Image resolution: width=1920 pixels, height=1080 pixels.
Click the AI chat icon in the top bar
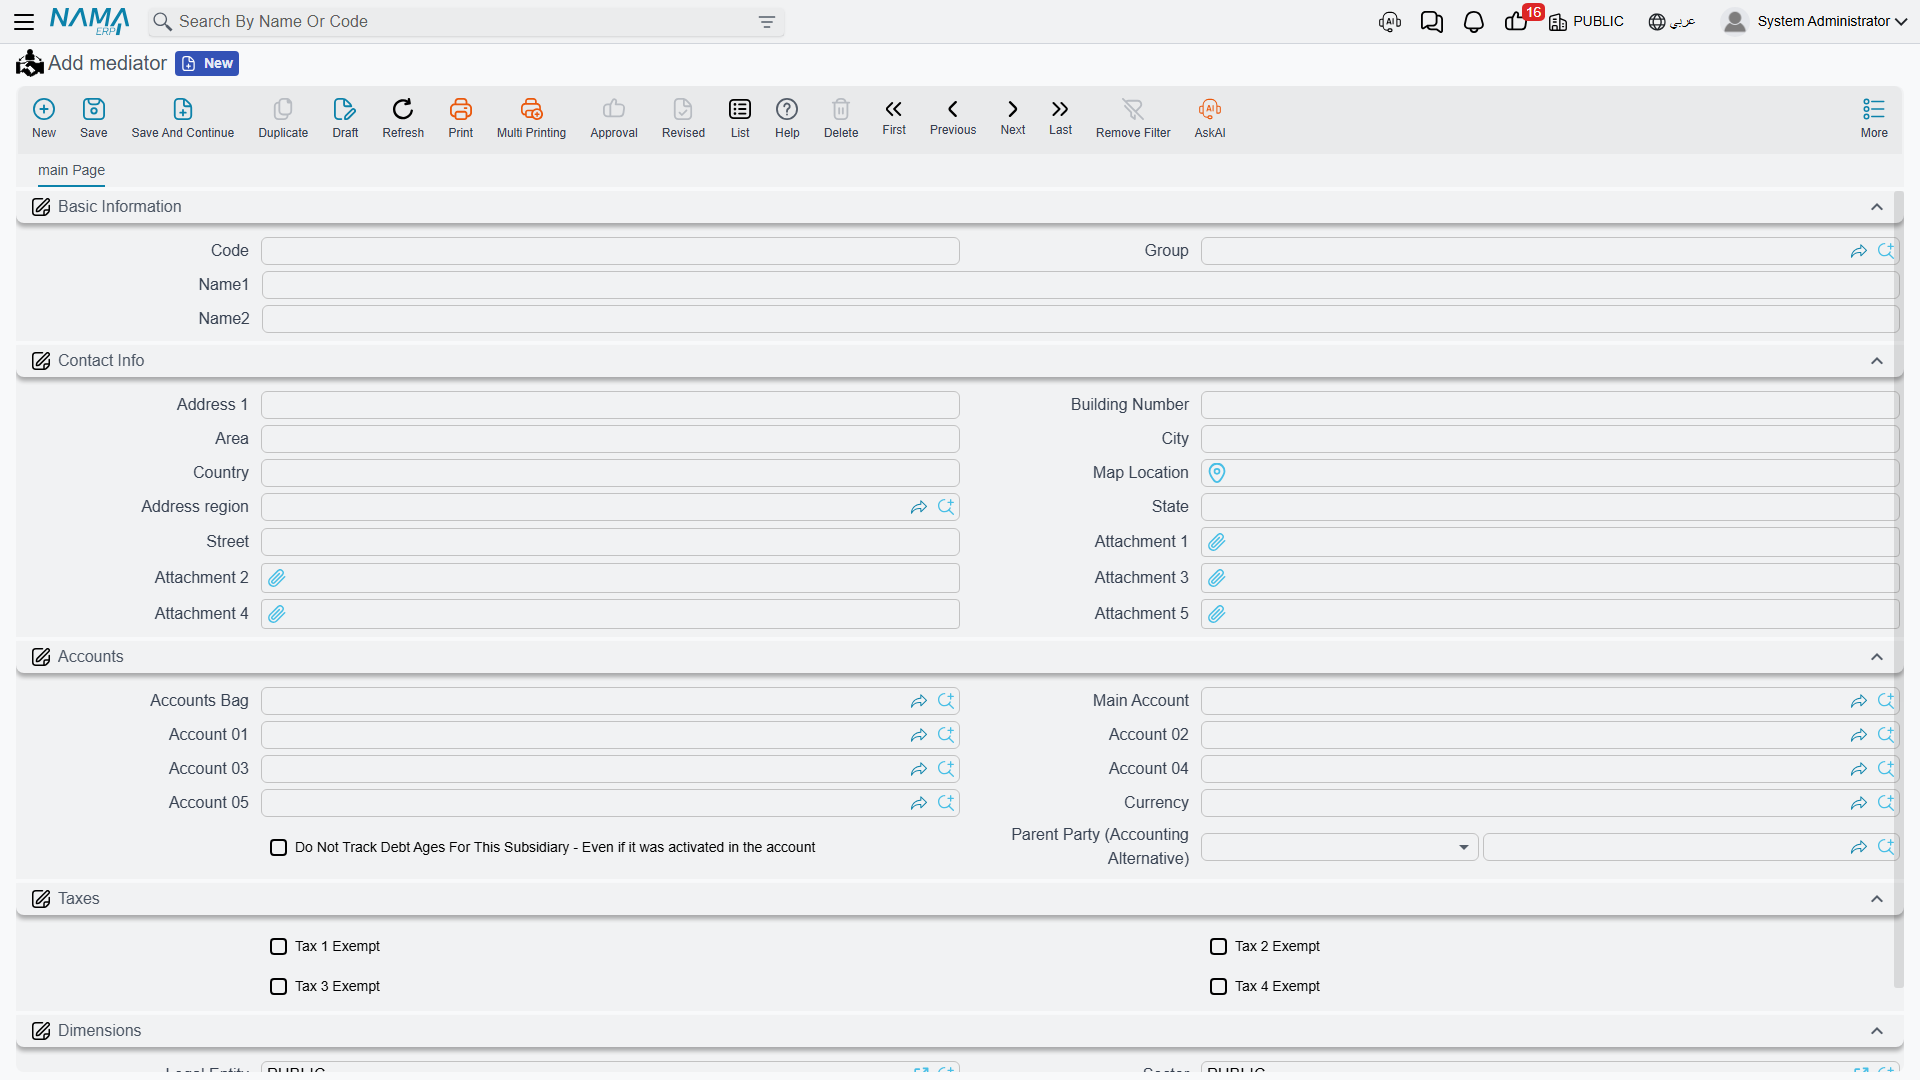click(1390, 22)
